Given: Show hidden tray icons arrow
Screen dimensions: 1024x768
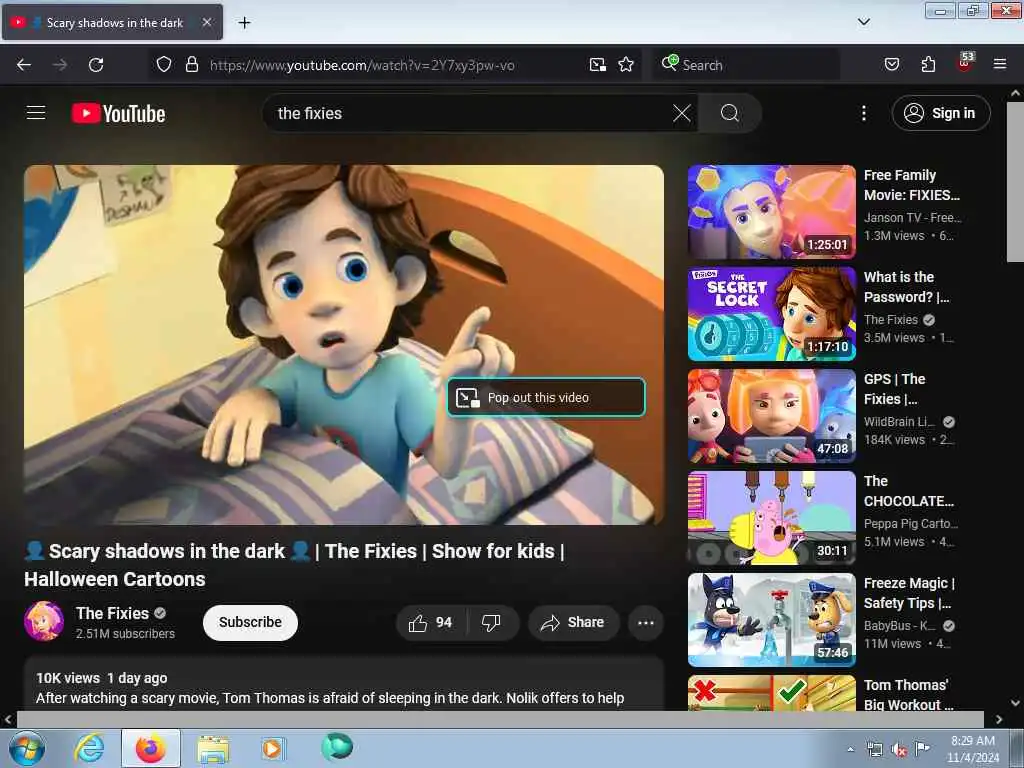Looking at the screenshot, I should 850,749.
